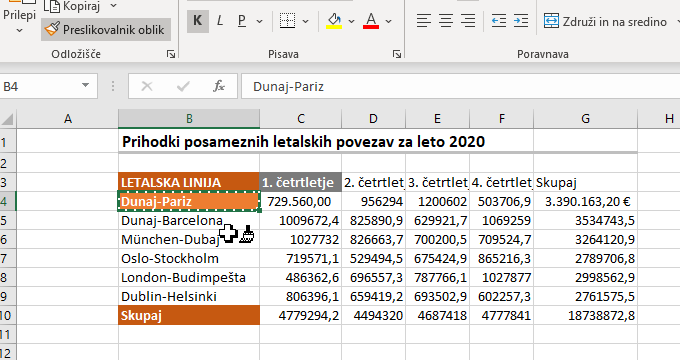Click cell Dunaj-Barcelona
Screen dimensions: 680x360
click(x=189, y=220)
